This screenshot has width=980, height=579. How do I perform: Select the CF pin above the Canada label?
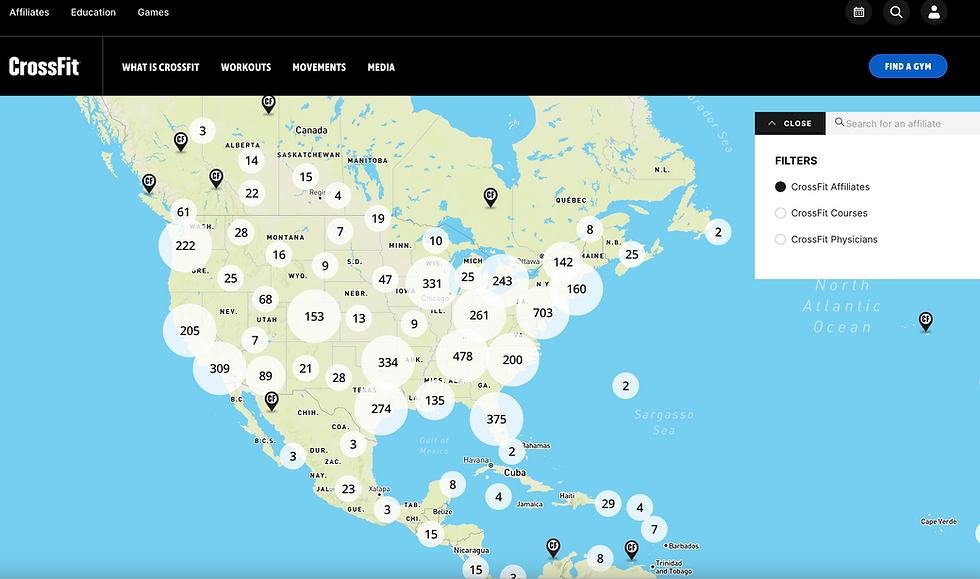coord(268,104)
